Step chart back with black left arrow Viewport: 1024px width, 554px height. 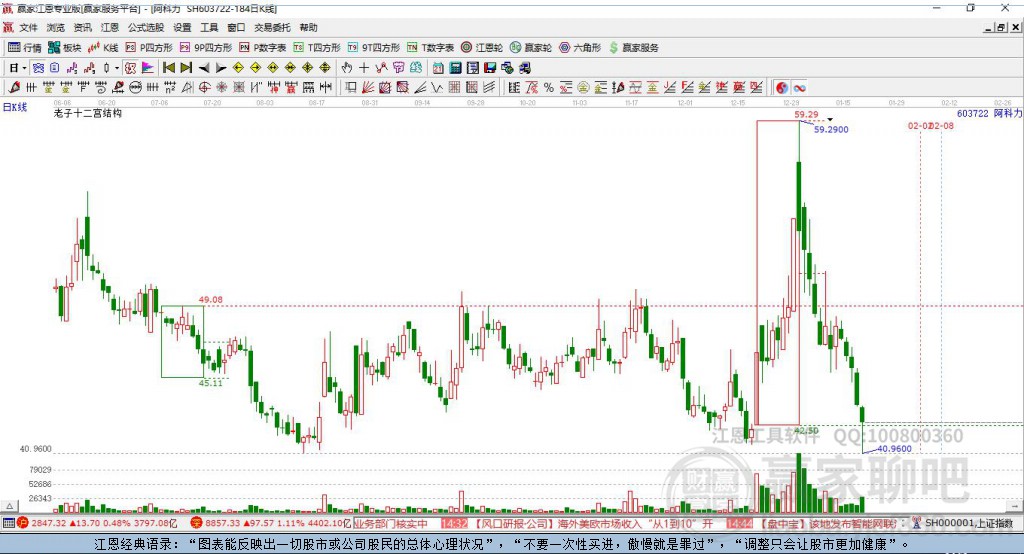click(x=204, y=68)
